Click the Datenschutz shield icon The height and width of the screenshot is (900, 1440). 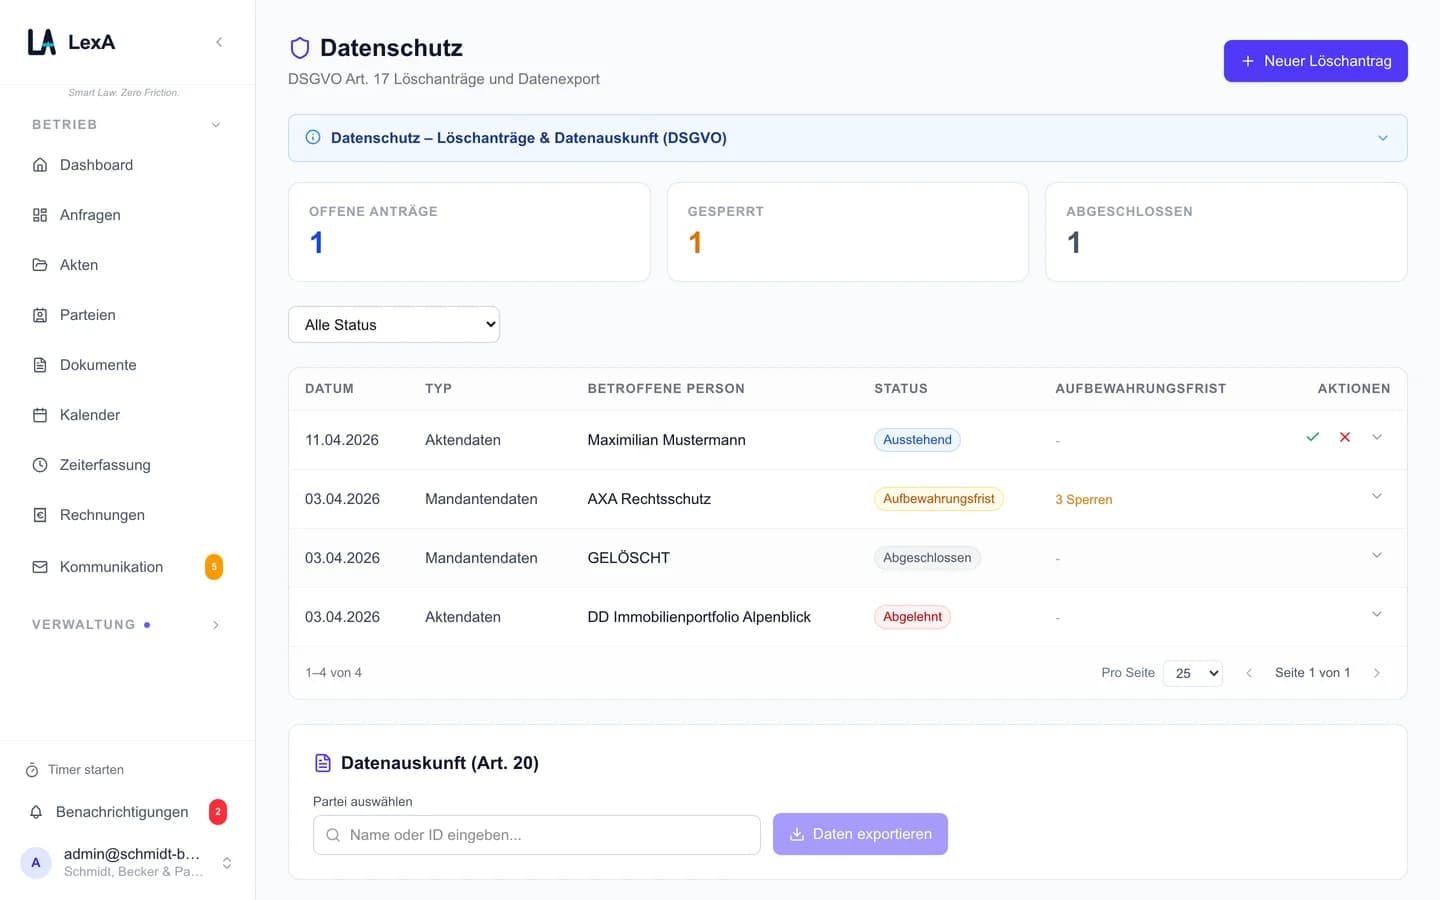click(299, 48)
